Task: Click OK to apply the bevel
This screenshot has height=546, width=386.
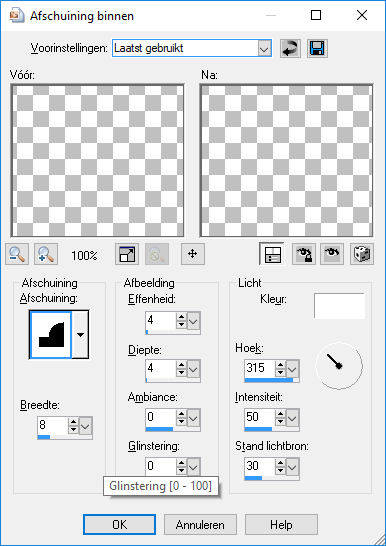Action: [119, 524]
